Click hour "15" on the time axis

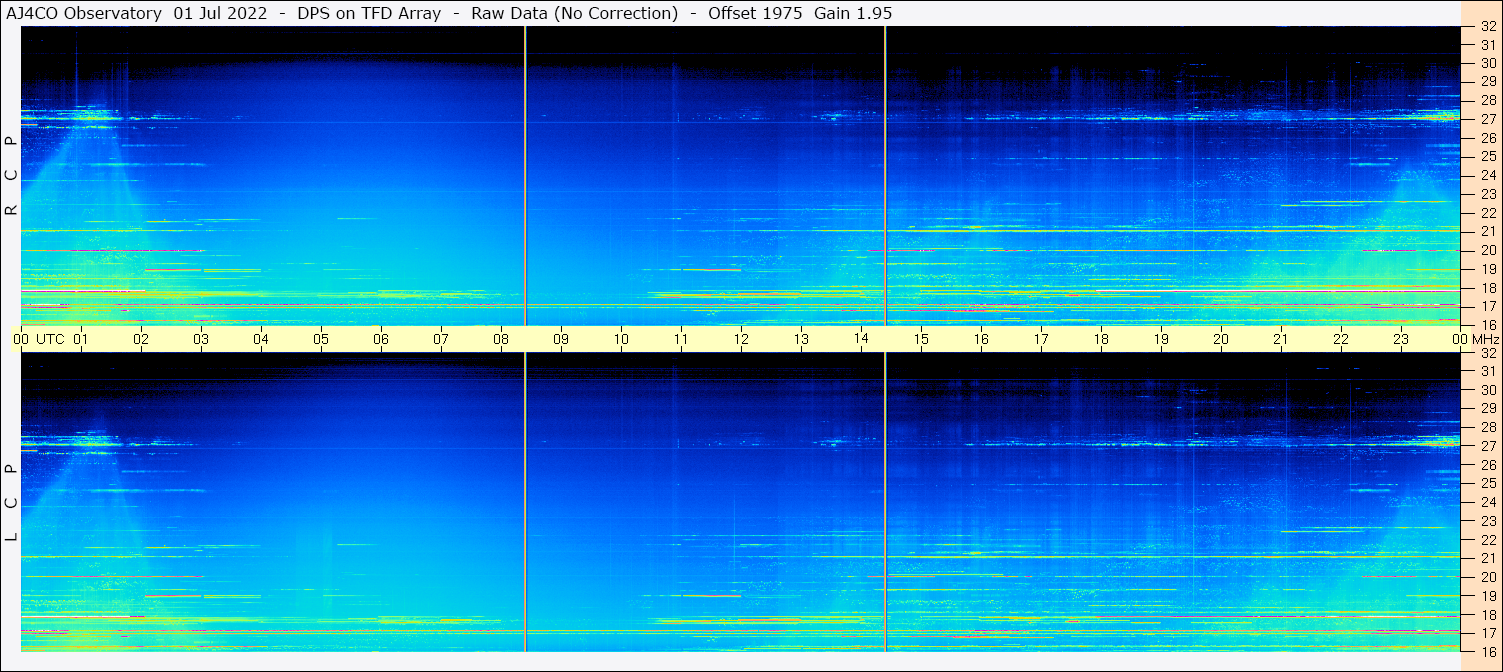[921, 339]
